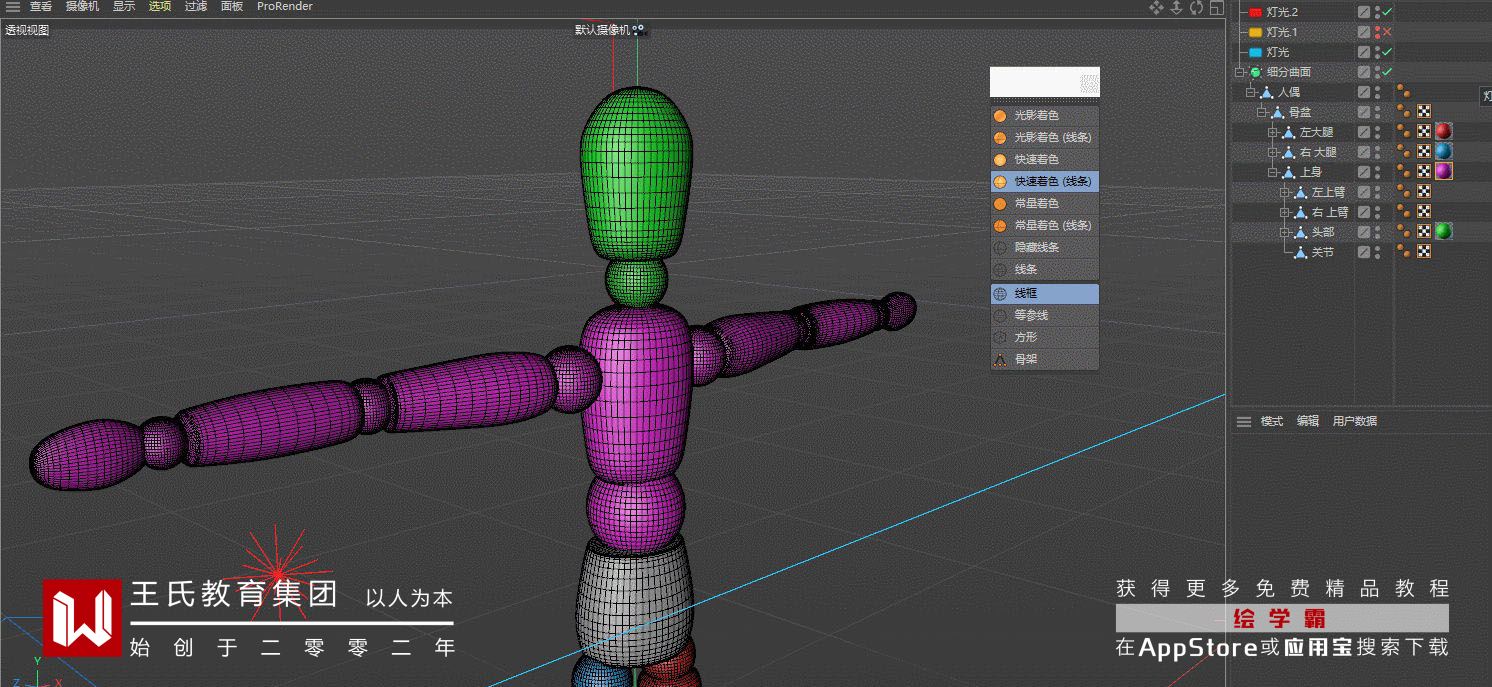Select the green material tag on 头部
This screenshot has width=1492, height=687.
[1443, 232]
